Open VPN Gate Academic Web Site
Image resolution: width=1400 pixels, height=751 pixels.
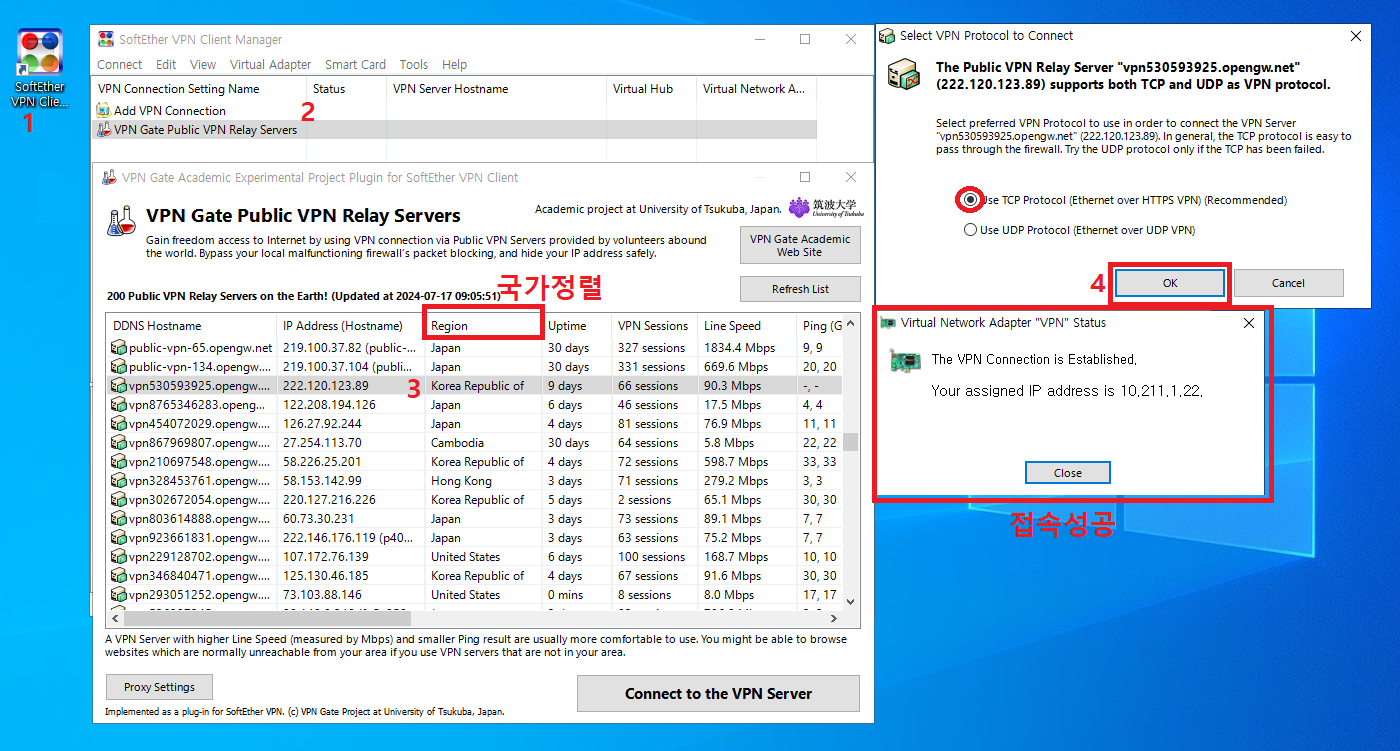[x=800, y=245]
